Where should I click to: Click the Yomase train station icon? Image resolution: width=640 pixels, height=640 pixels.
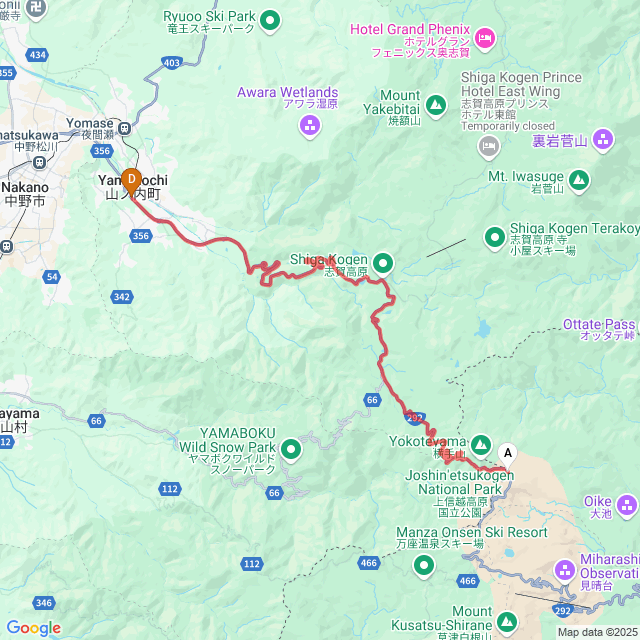click(124, 129)
